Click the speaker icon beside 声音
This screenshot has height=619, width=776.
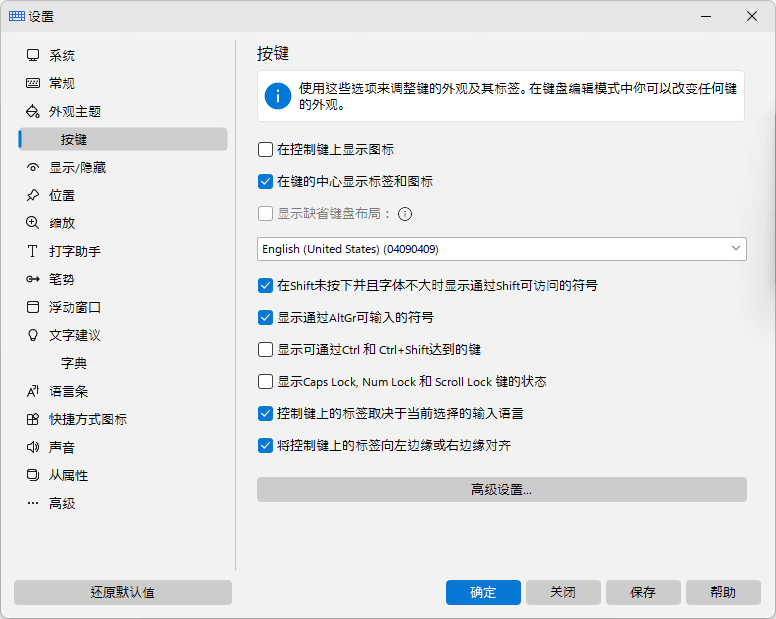pos(33,447)
